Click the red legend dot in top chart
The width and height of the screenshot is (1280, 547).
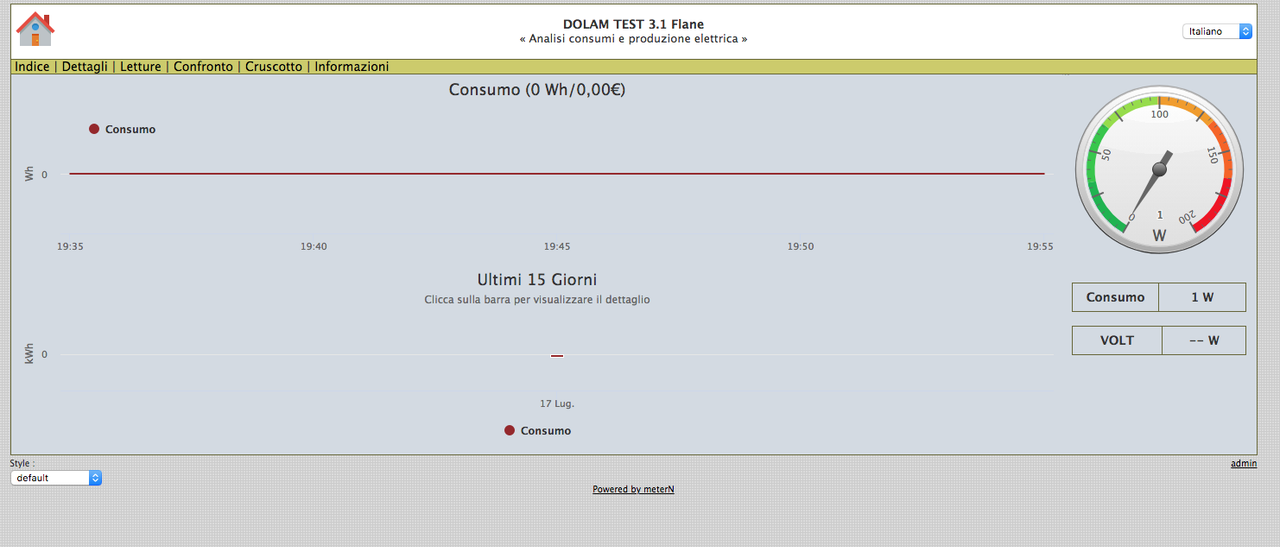[94, 129]
